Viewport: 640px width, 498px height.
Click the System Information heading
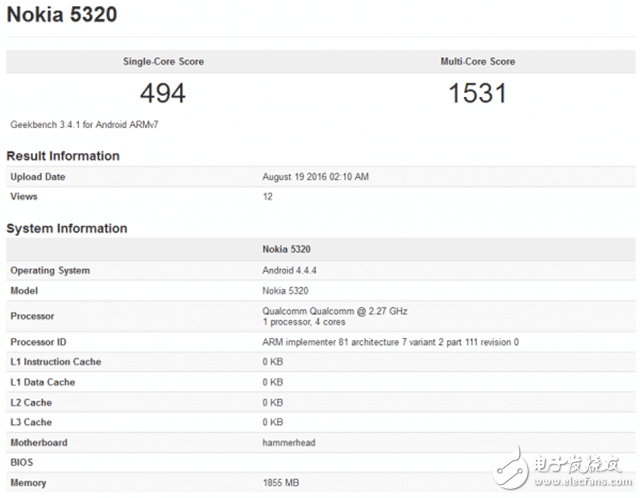[67, 229]
